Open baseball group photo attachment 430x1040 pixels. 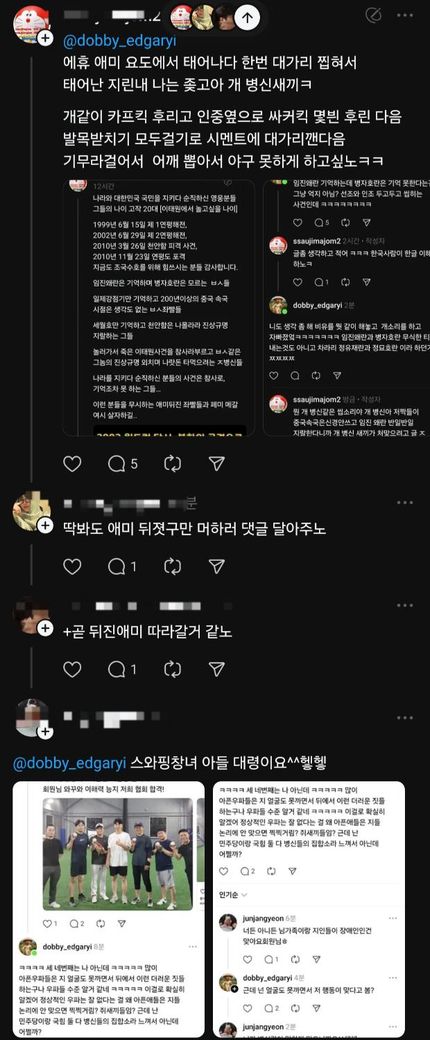pyautogui.click(x=118, y=853)
